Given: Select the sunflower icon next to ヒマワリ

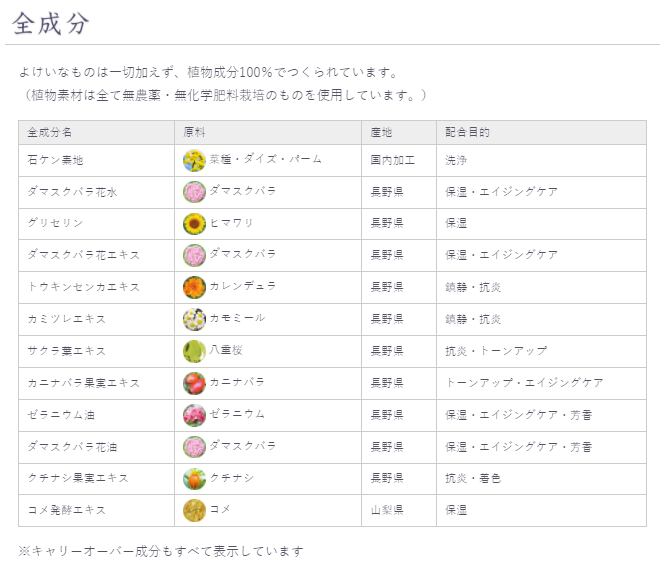Looking at the screenshot, I should click(194, 224).
